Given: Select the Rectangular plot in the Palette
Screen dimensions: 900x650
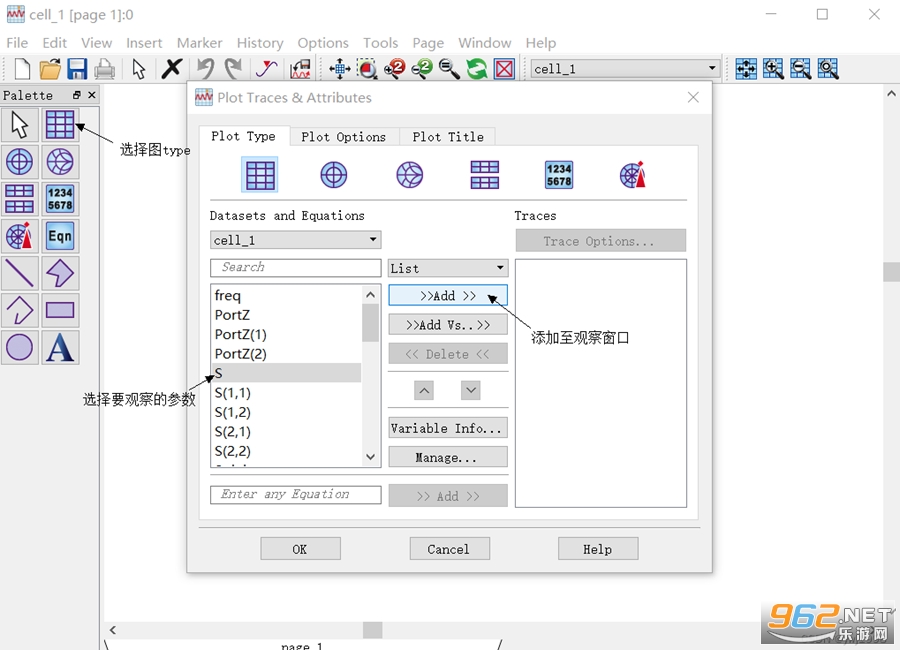Looking at the screenshot, I should [60, 125].
